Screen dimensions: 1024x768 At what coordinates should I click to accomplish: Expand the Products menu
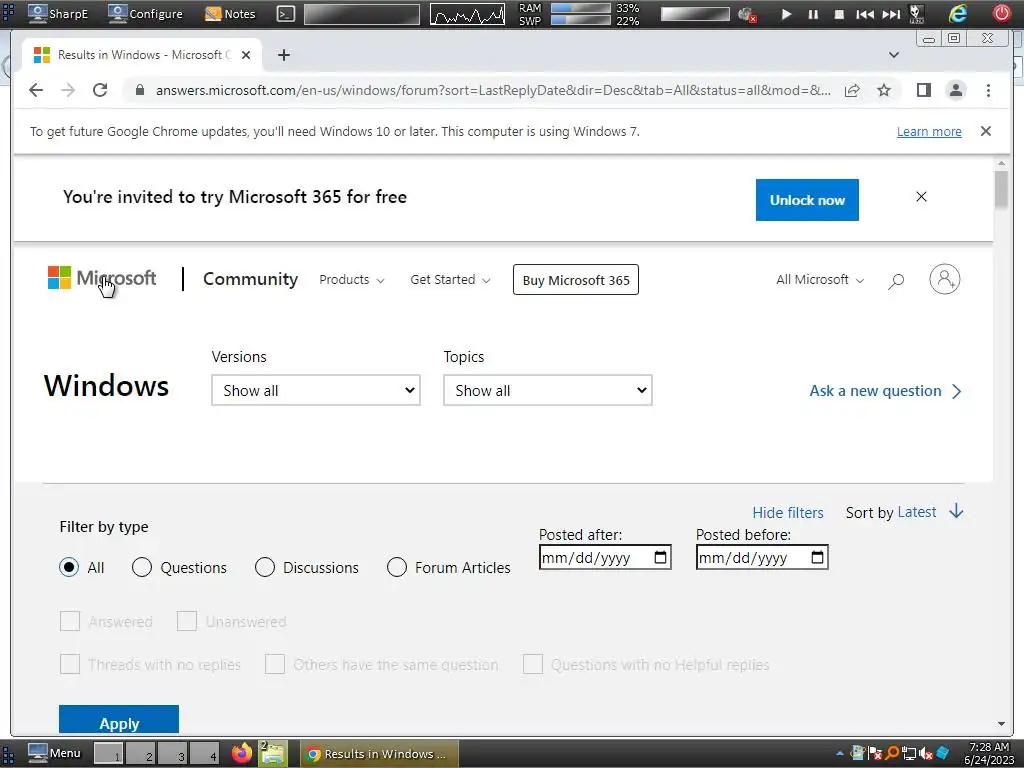coord(351,280)
